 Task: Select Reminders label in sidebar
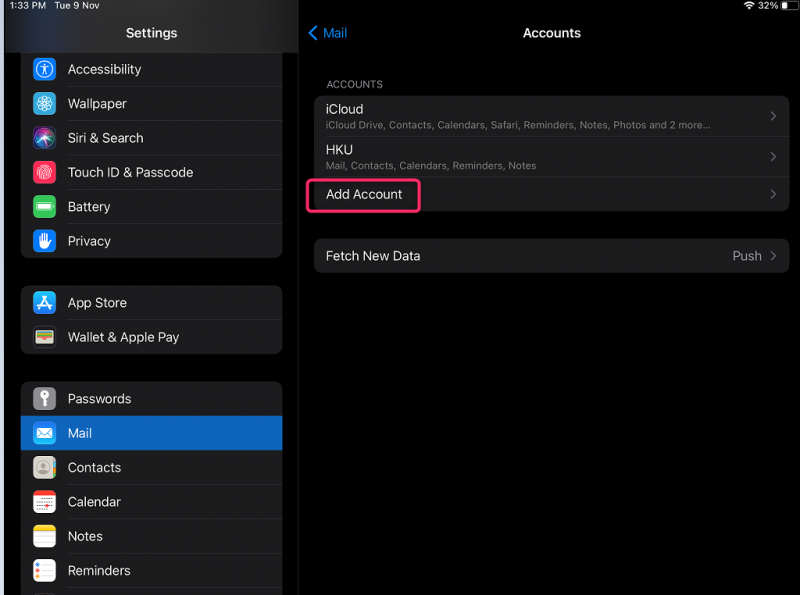coord(99,571)
